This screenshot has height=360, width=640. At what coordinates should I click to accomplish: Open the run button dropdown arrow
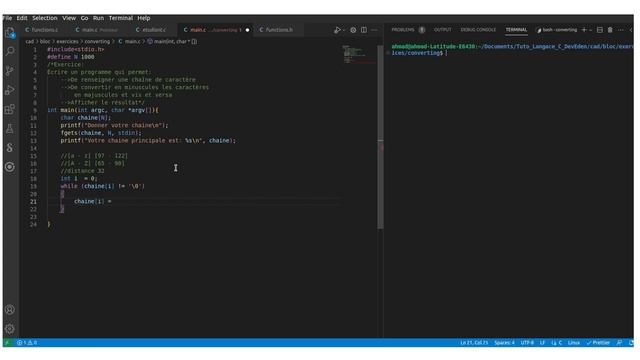pos(344,30)
